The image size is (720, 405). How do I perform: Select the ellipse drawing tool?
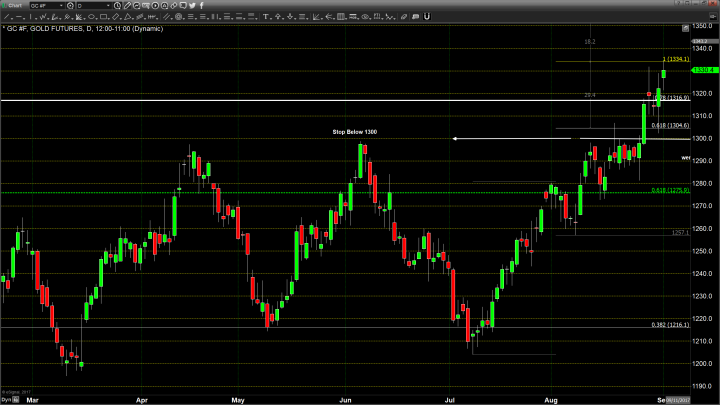click(x=91, y=17)
